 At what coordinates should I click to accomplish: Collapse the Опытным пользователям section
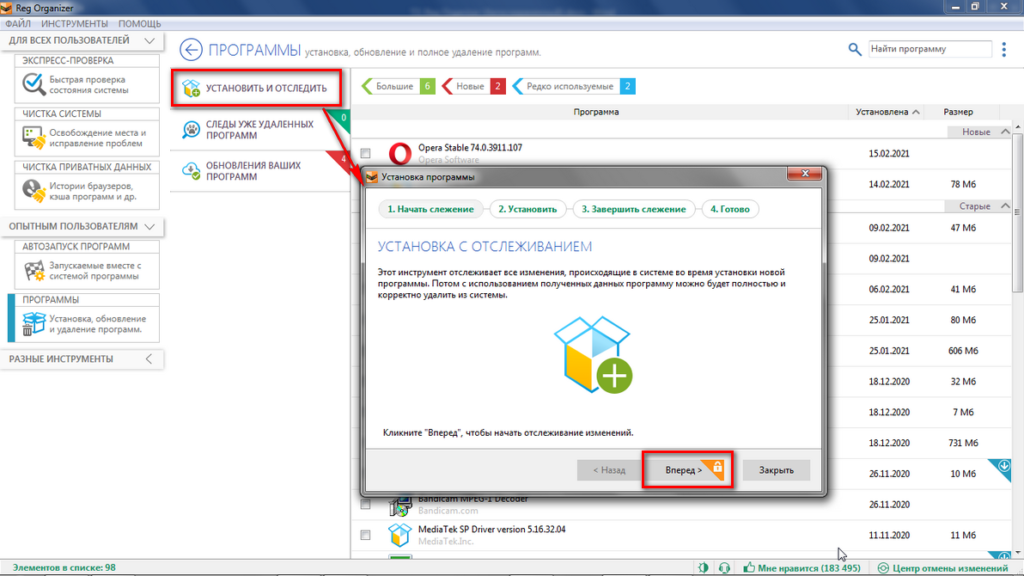coord(148,227)
